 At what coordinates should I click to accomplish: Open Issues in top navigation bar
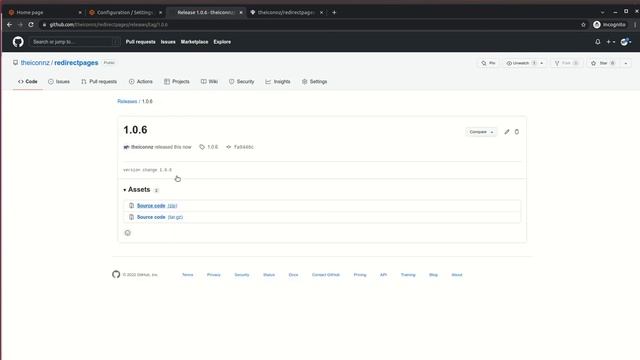point(168,42)
